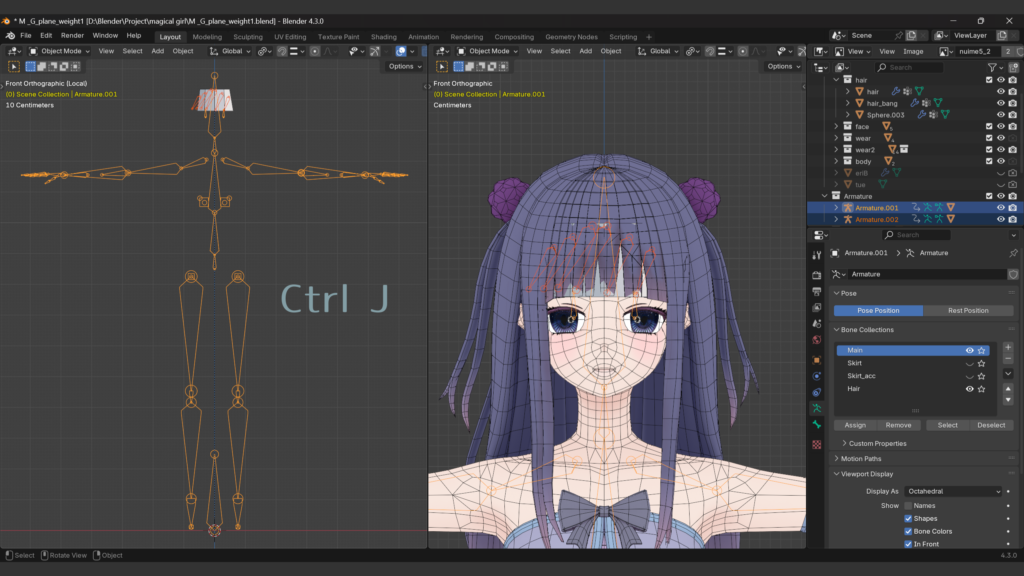
Task: Add a new bone collection with plus
Action: (x=1008, y=347)
